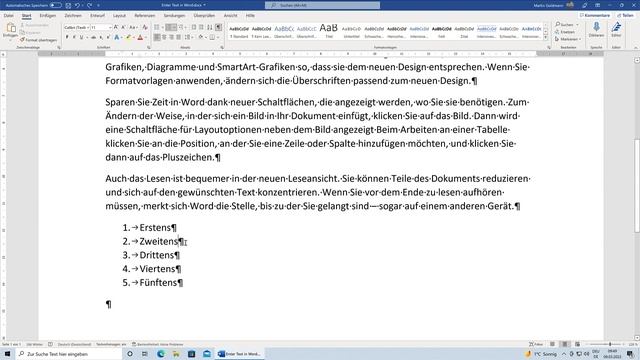Click the Save icon in title bar
The width and height of the screenshot is (640, 360).
tap(68, 5)
